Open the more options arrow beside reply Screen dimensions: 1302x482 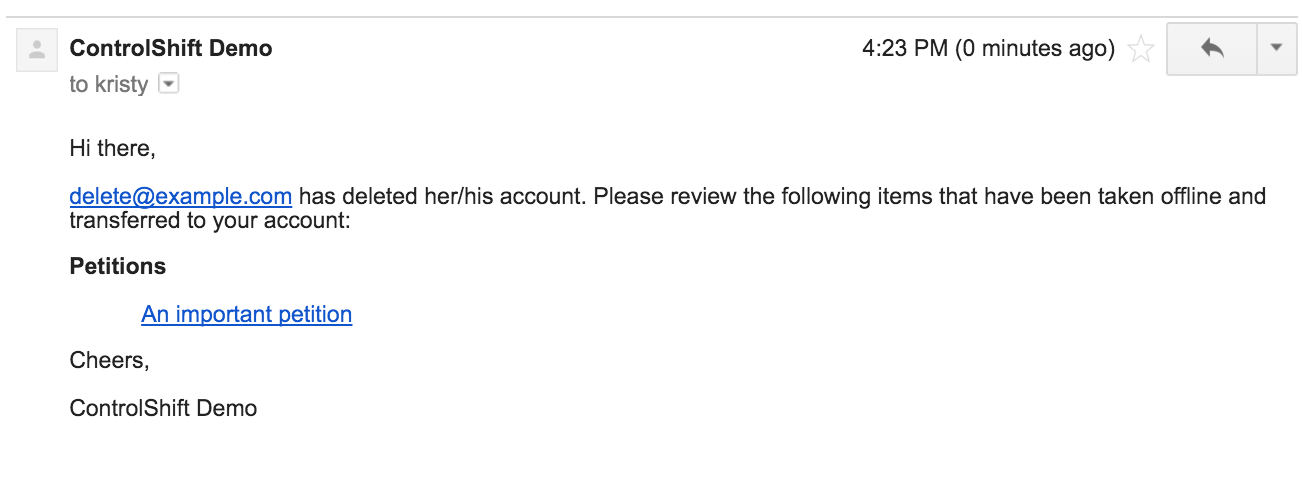[x=1275, y=49]
